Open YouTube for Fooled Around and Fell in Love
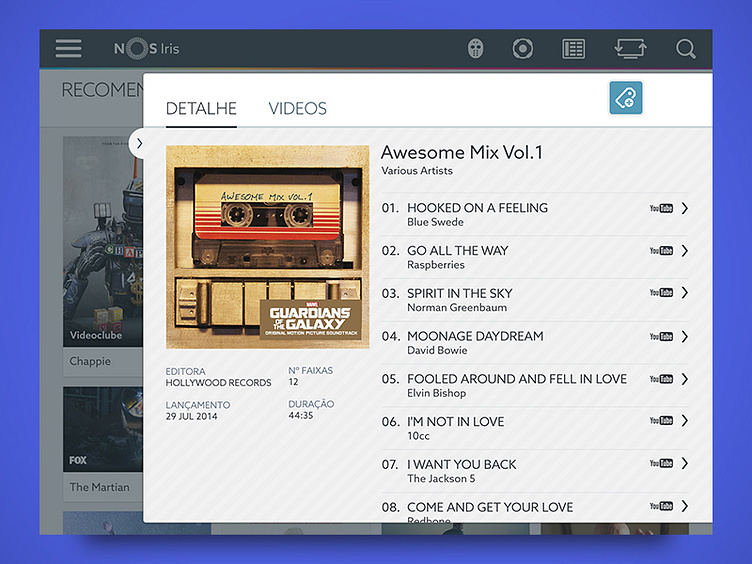Screen dimensions: 752x564 pos(661,379)
